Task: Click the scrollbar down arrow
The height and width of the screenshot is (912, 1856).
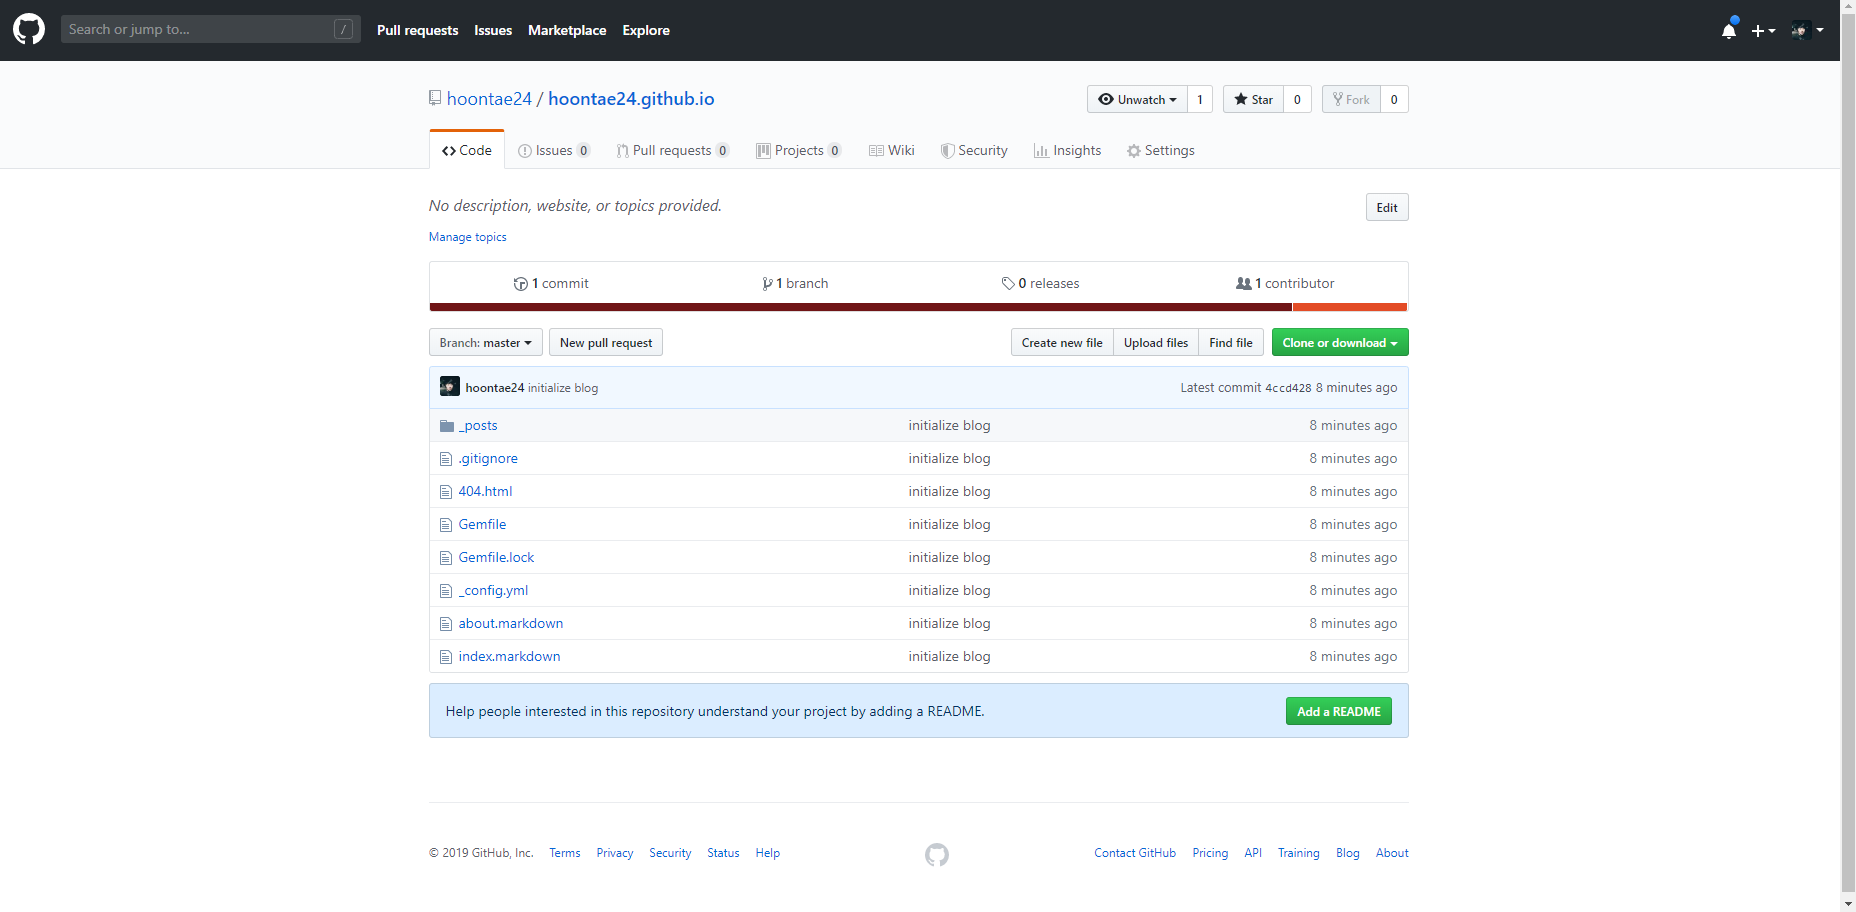Action: click(x=1848, y=903)
